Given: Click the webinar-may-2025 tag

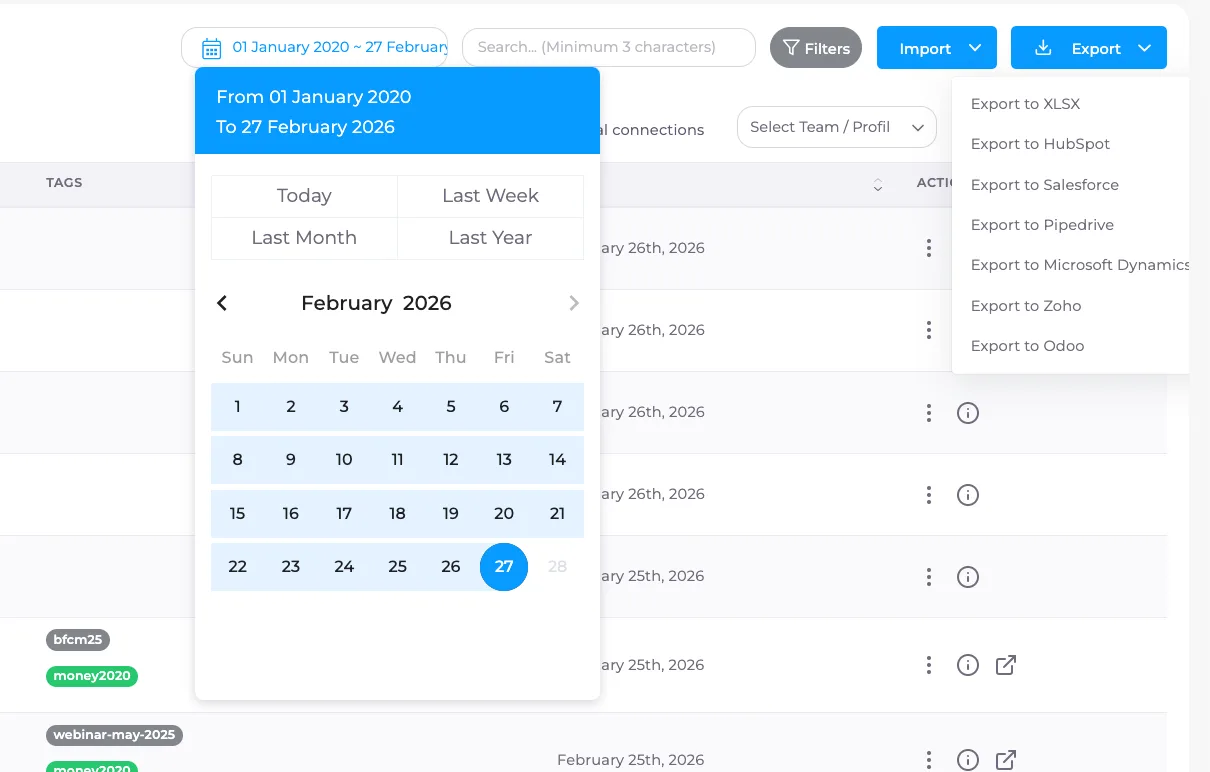Looking at the screenshot, I should coord(114,735).
